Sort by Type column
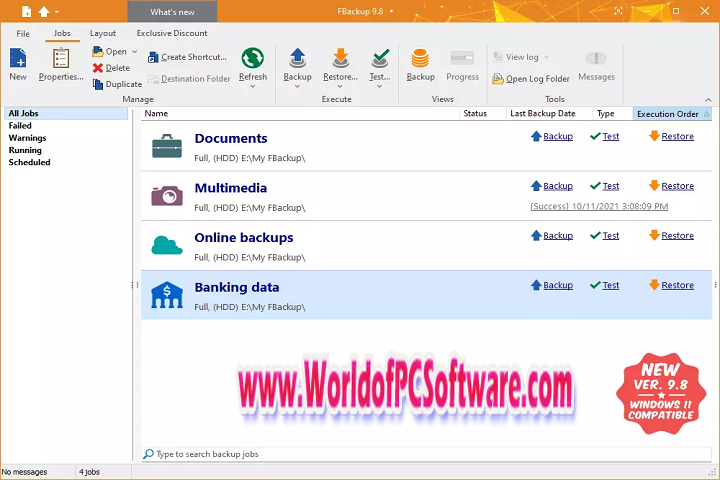The width and height of the screenshot is (720, 480). point(613,113)
